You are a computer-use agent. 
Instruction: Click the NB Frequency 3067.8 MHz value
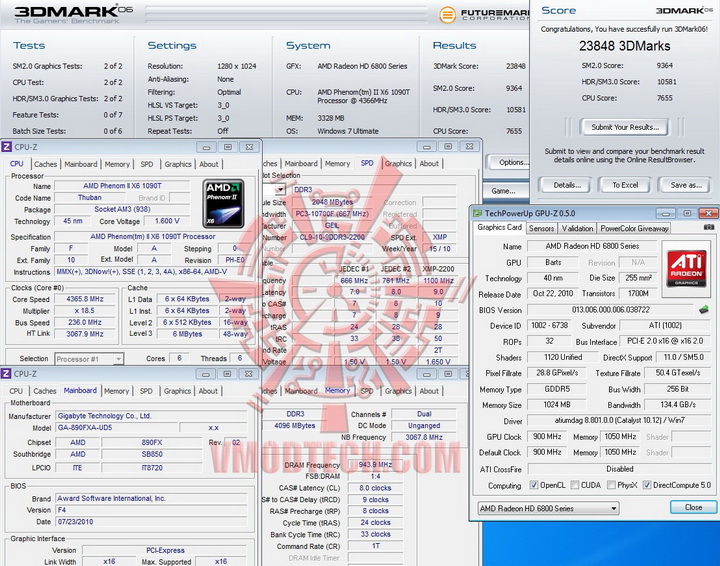(x=424, y=437)
